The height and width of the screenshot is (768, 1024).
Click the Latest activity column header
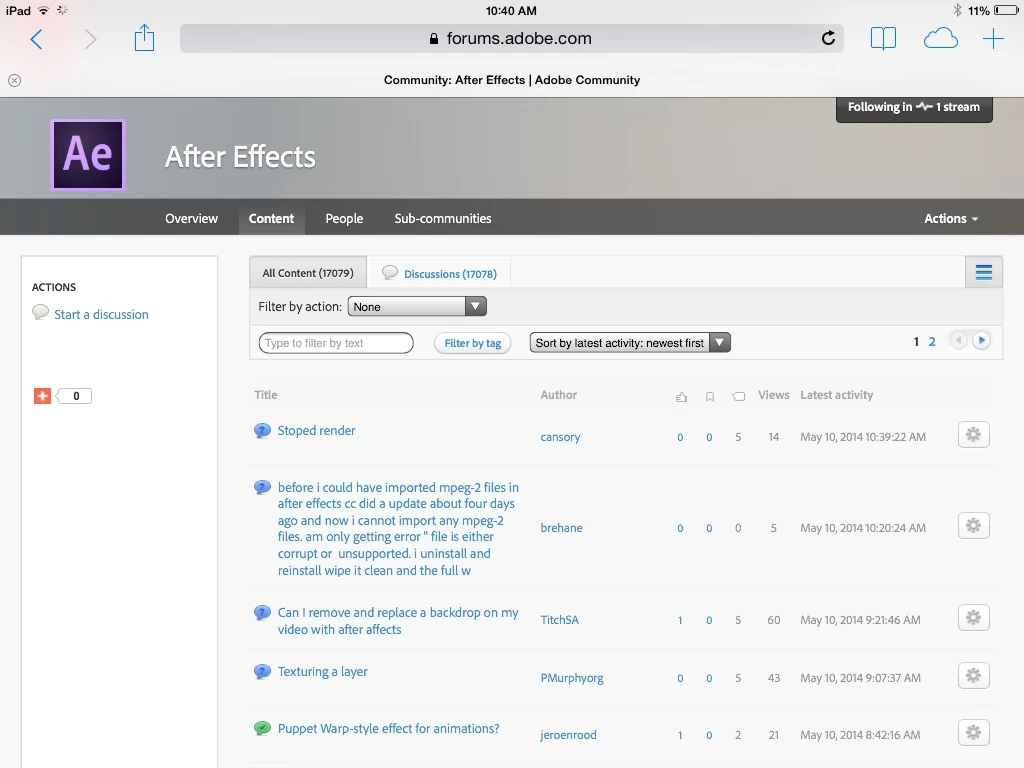[x=837, y=394]
